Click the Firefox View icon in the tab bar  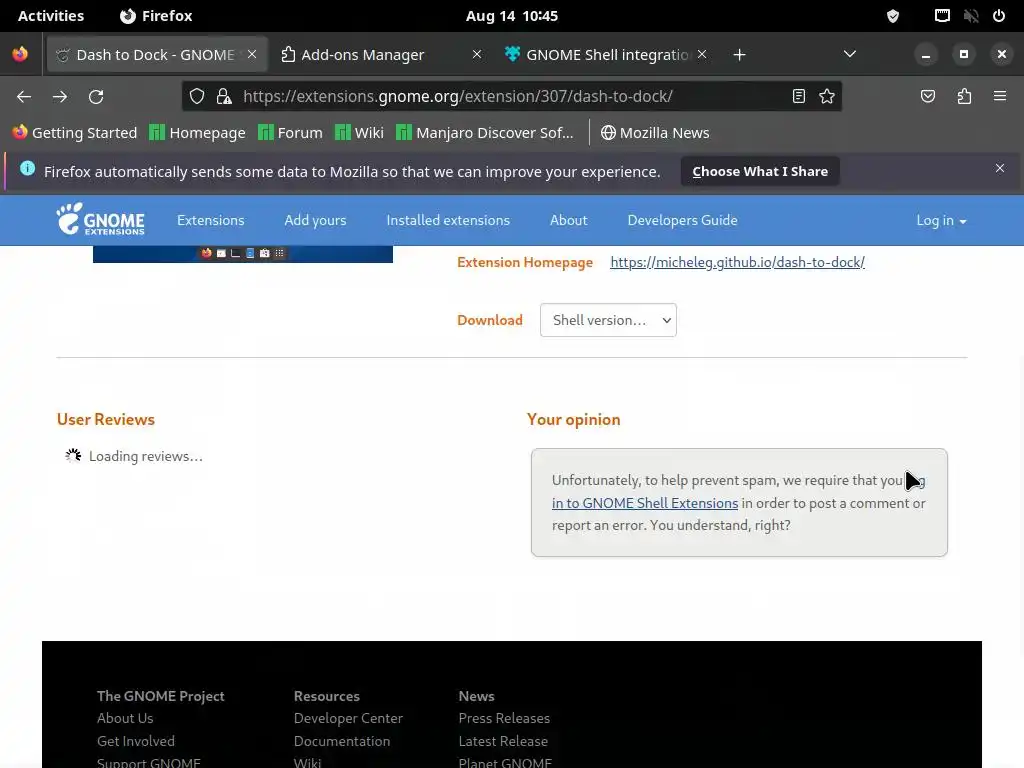point(20,54)
